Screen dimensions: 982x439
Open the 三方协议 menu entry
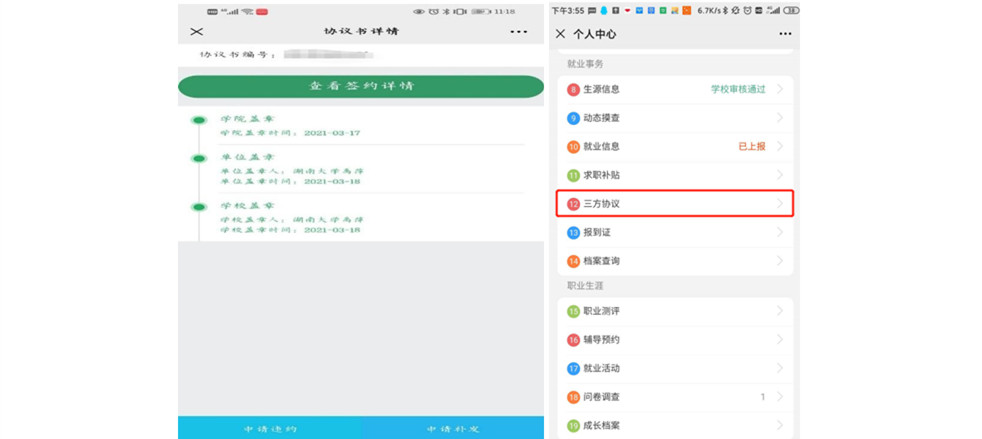(675, 204)
